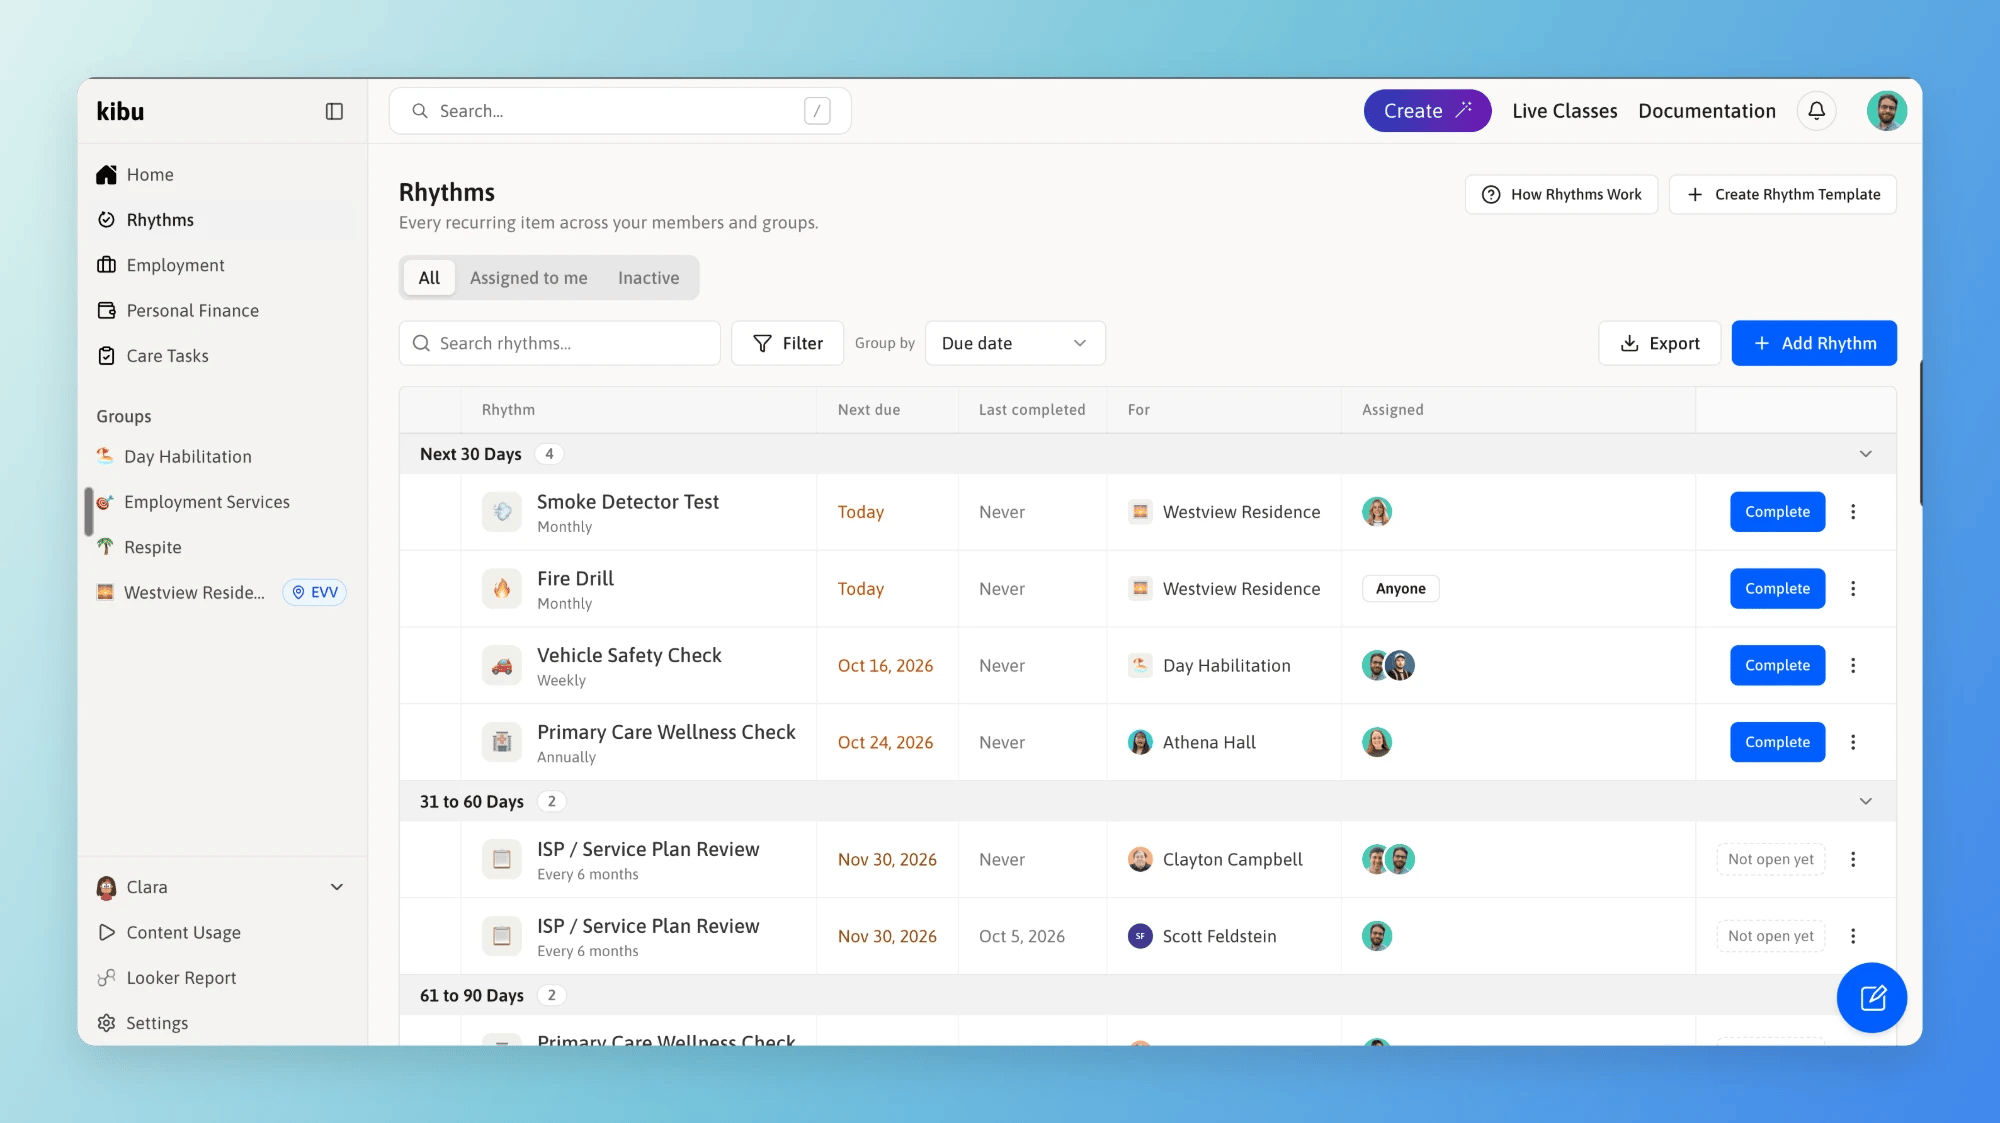Open the floating compose note button
2000x1123 pixels.
(1871, 997)
